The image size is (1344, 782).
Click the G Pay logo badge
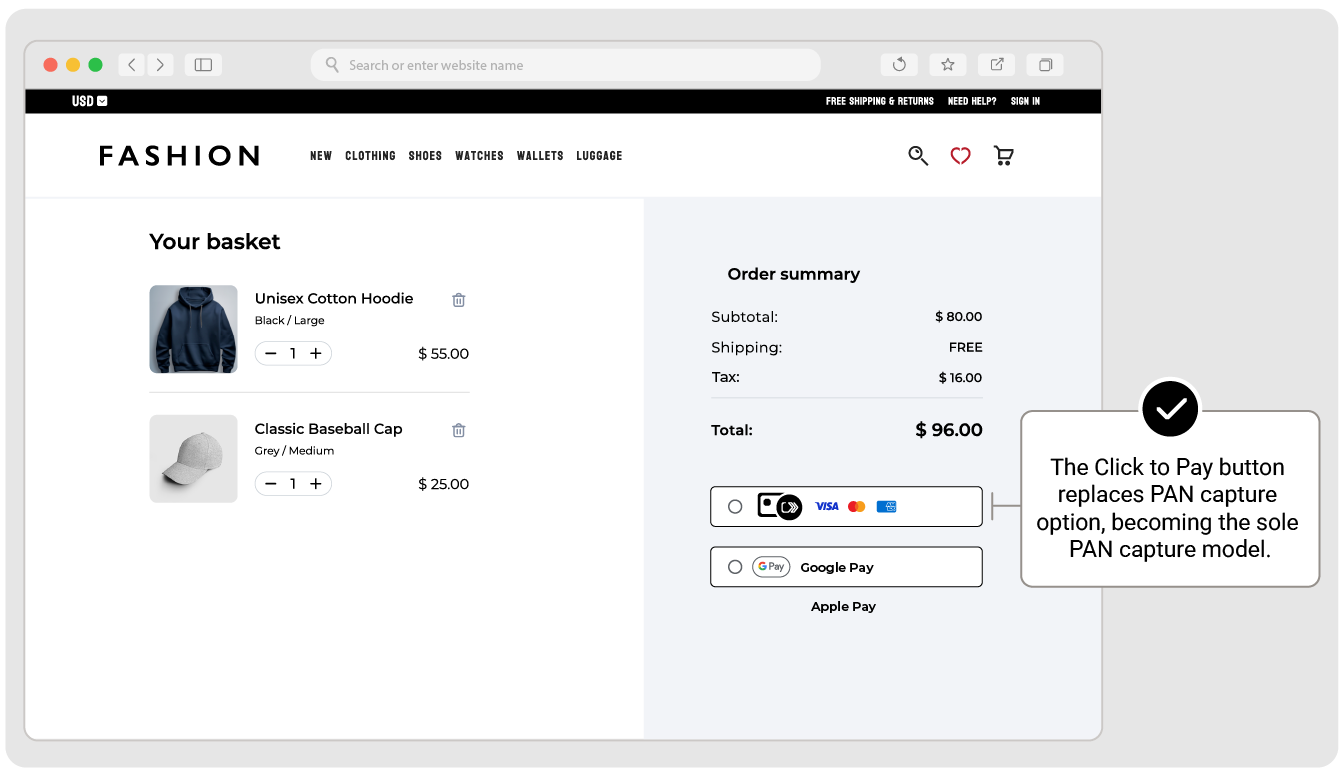[771, 567]
